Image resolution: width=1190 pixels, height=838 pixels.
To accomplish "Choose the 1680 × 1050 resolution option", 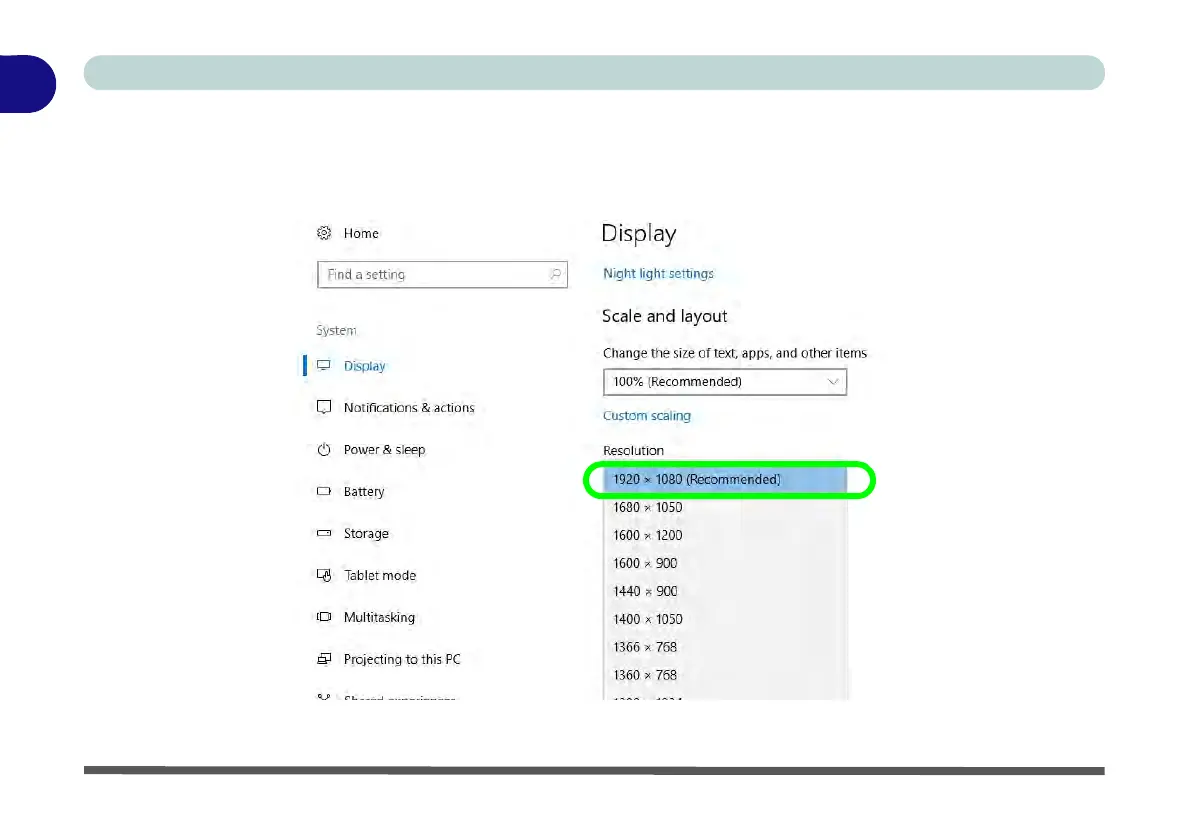I will click(648, 508).
